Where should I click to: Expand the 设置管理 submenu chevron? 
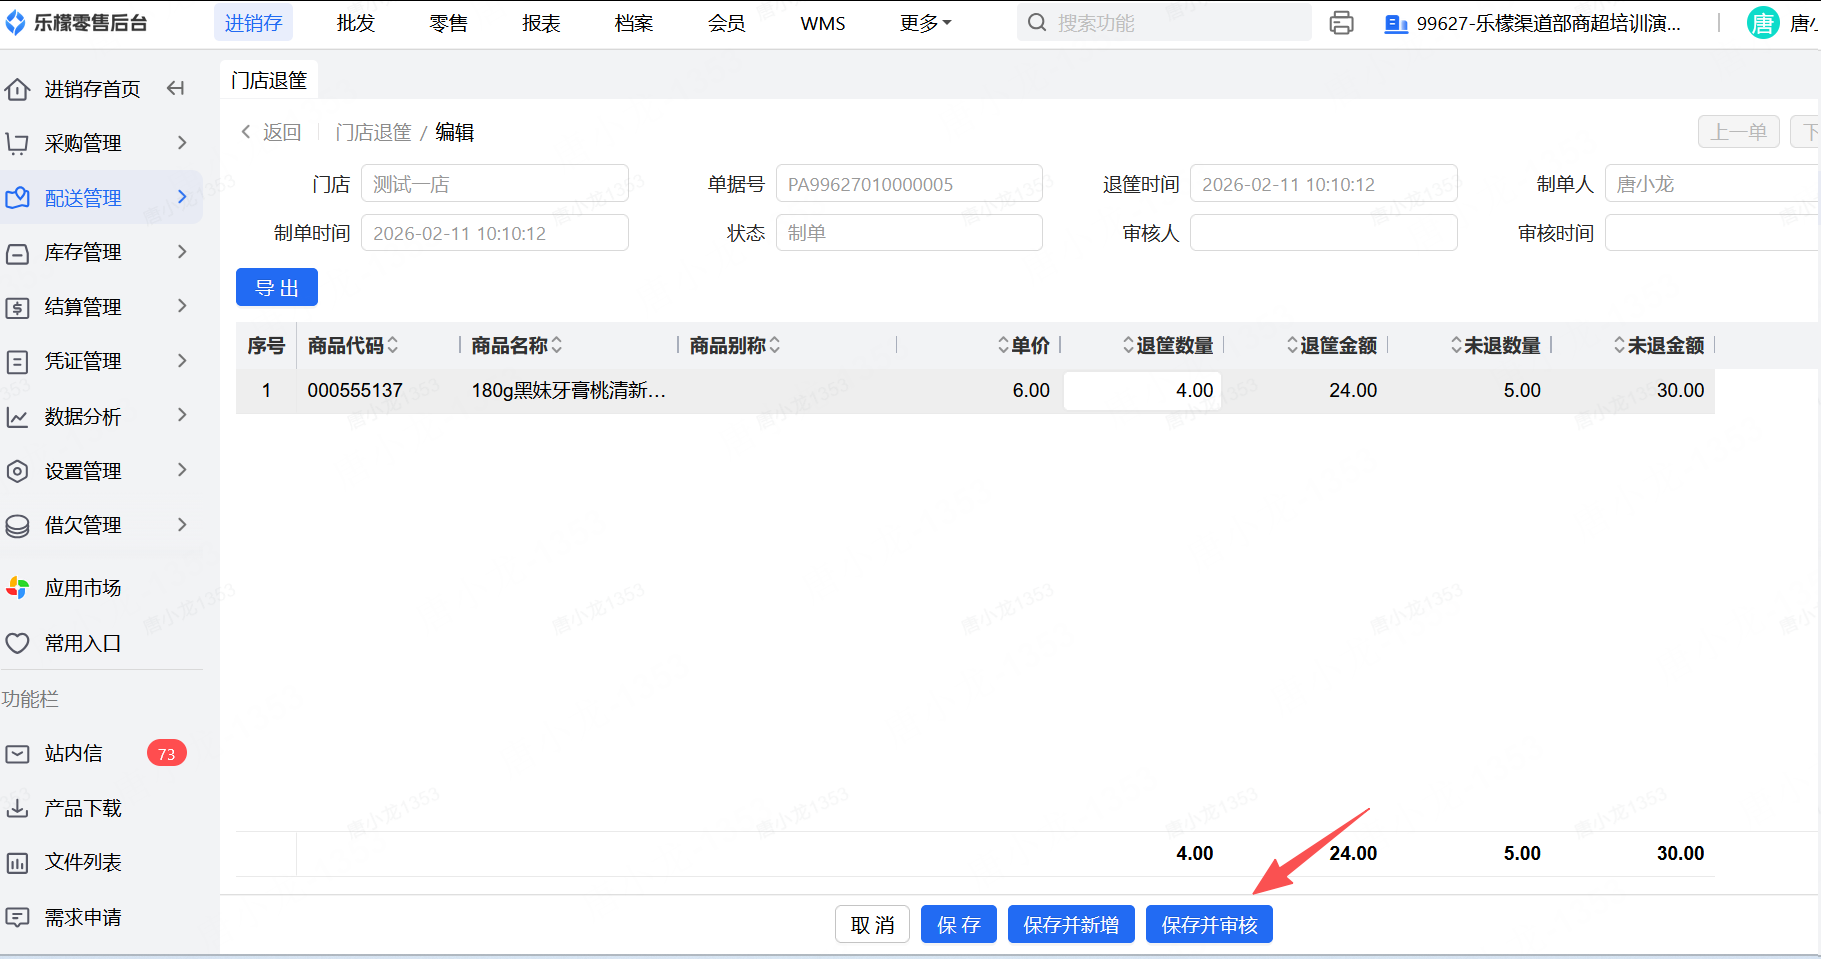tap(182, 470)
